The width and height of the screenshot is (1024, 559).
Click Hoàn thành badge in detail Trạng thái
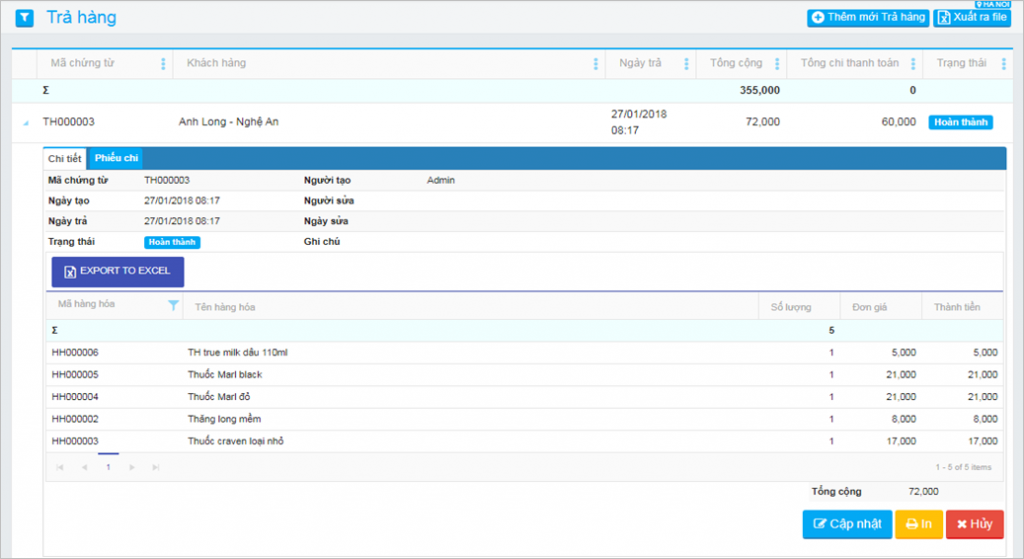tap(172, 242)
